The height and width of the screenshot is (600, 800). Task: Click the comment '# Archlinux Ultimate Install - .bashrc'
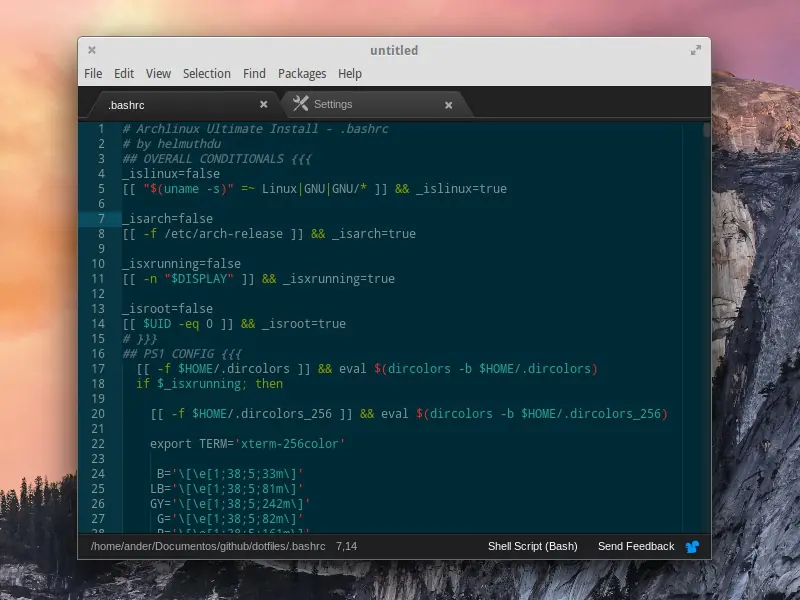(x=255, y=129)
